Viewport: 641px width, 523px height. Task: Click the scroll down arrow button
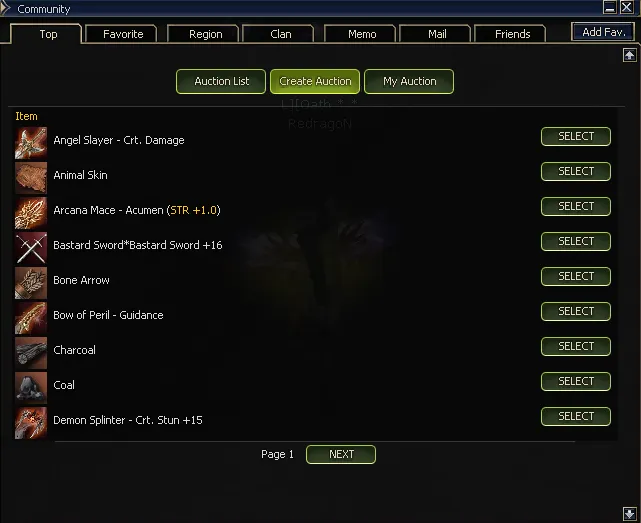pyautogui.click(x=630, y=514)
